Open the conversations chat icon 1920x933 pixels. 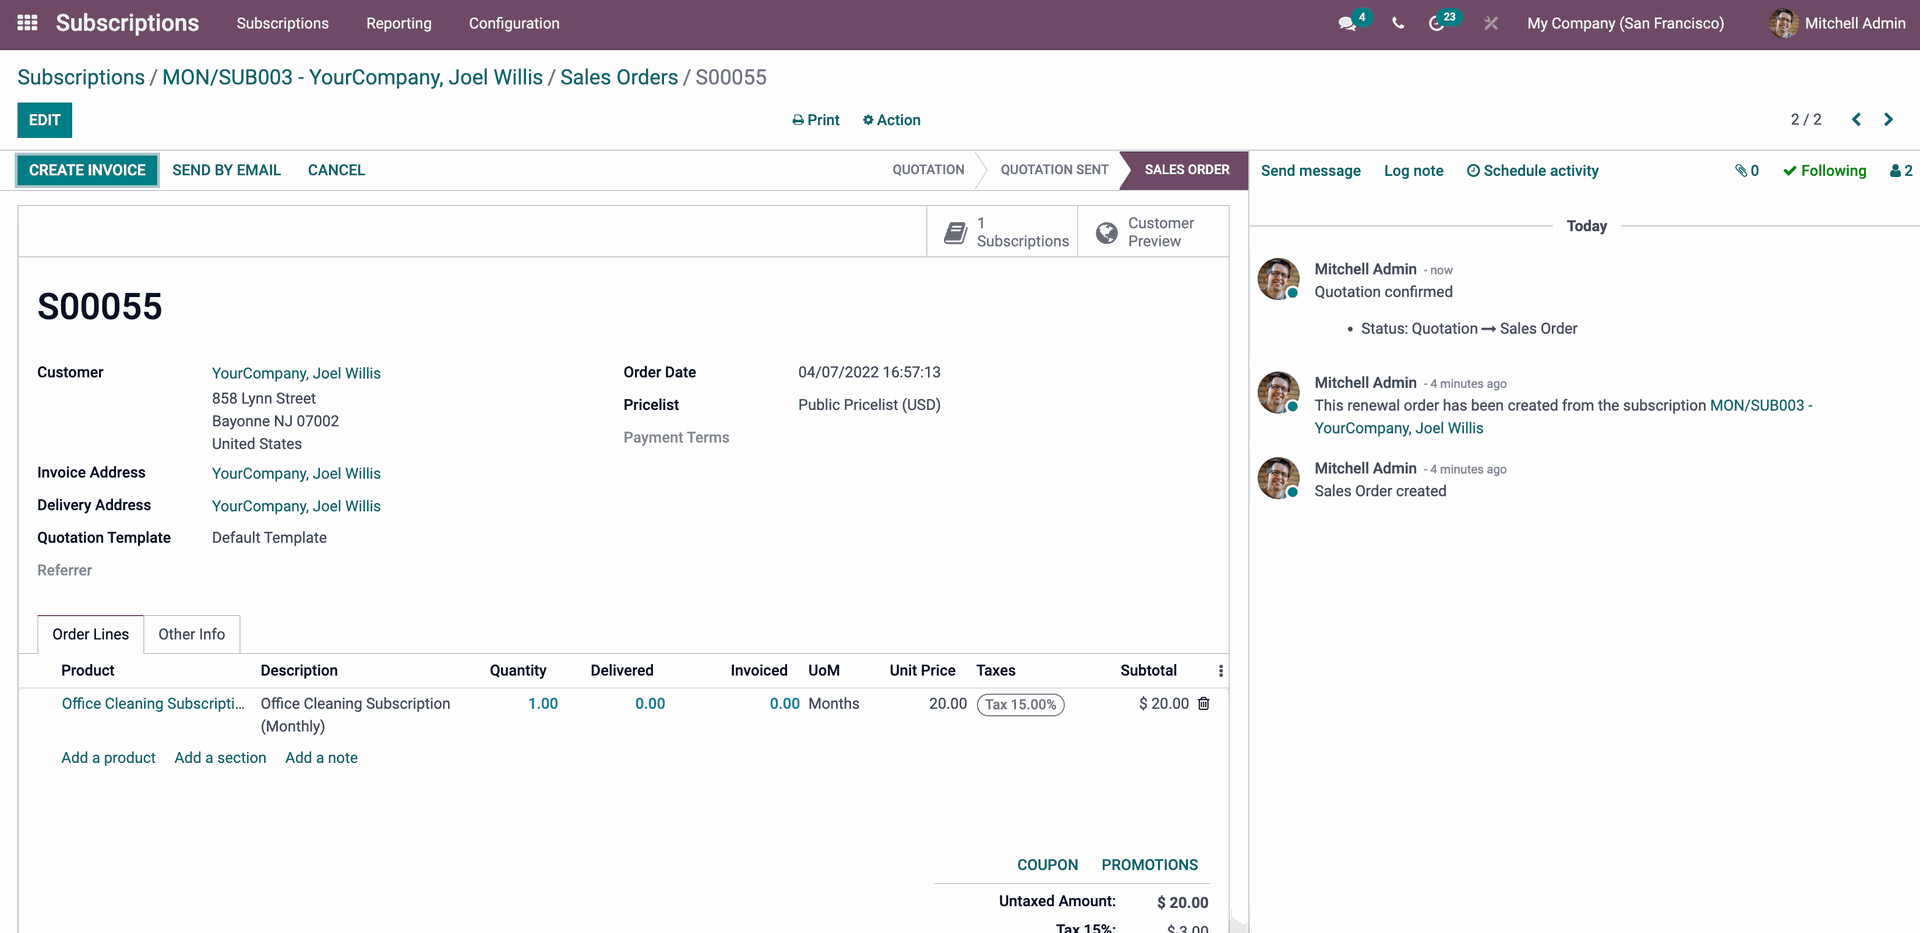click(x=1348, y=23)
